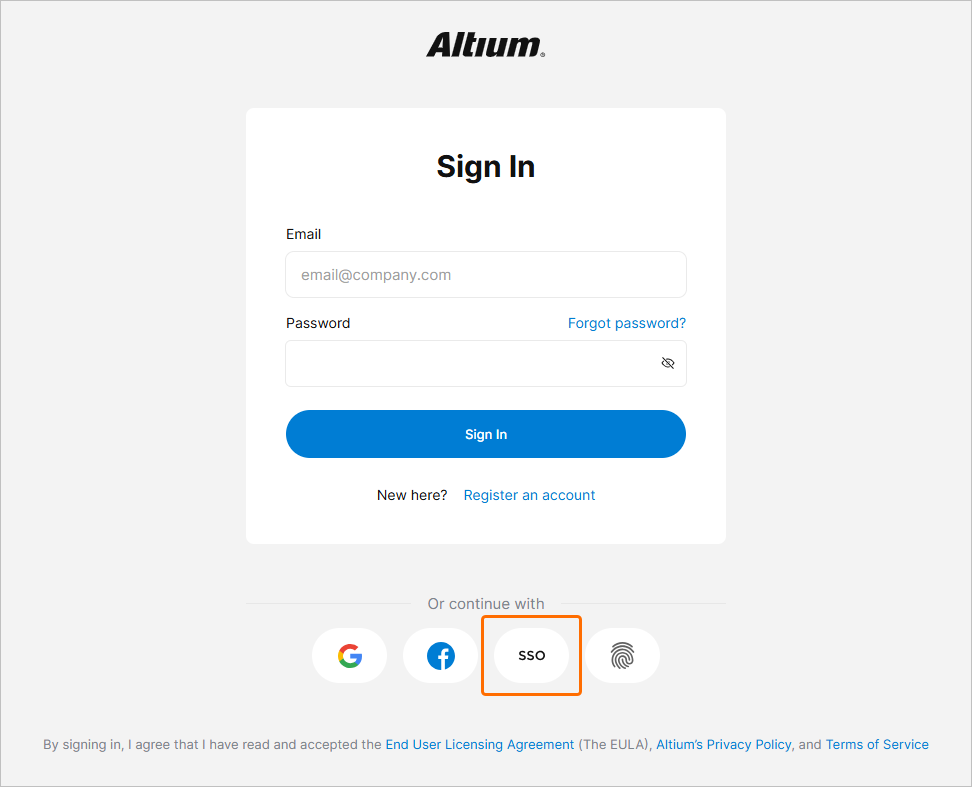Continue with Facebook sign-in icon
Image resolution: width=972 pixels, height=787 pixels.
pos(441,656)
